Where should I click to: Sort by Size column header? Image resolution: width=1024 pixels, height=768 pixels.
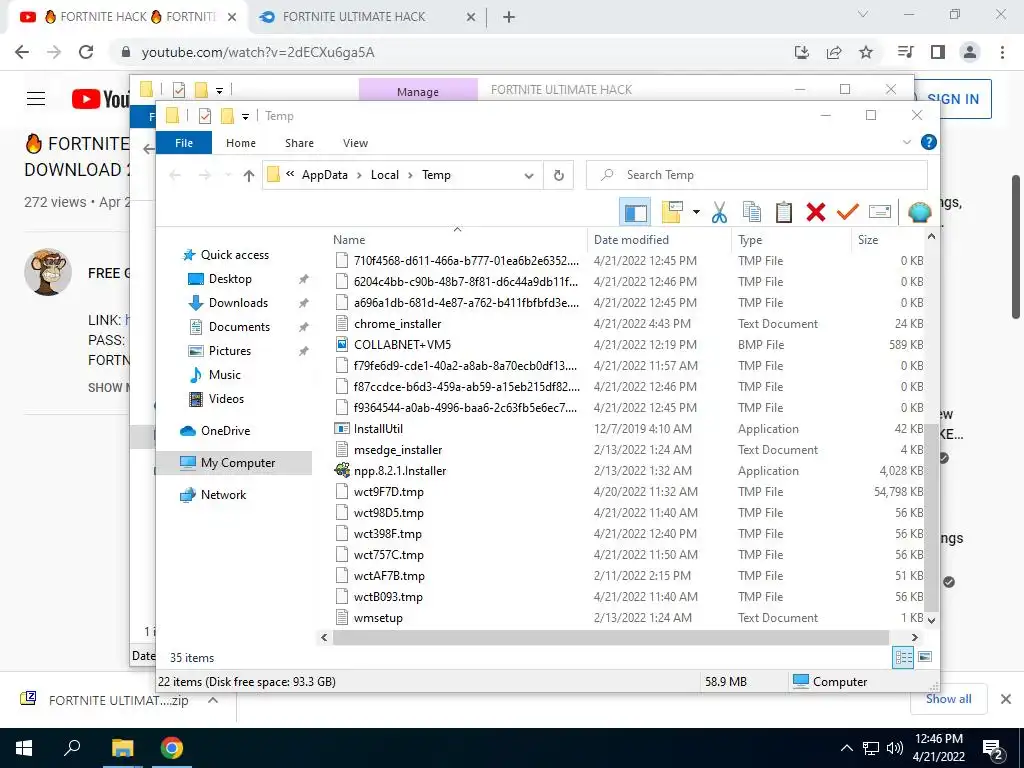(888, 240)
